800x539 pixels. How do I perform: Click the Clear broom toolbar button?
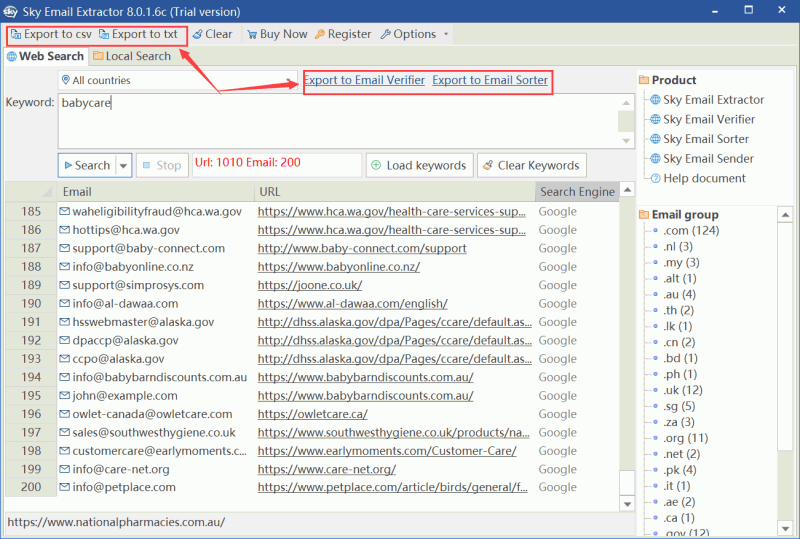(x=212, y=34)
